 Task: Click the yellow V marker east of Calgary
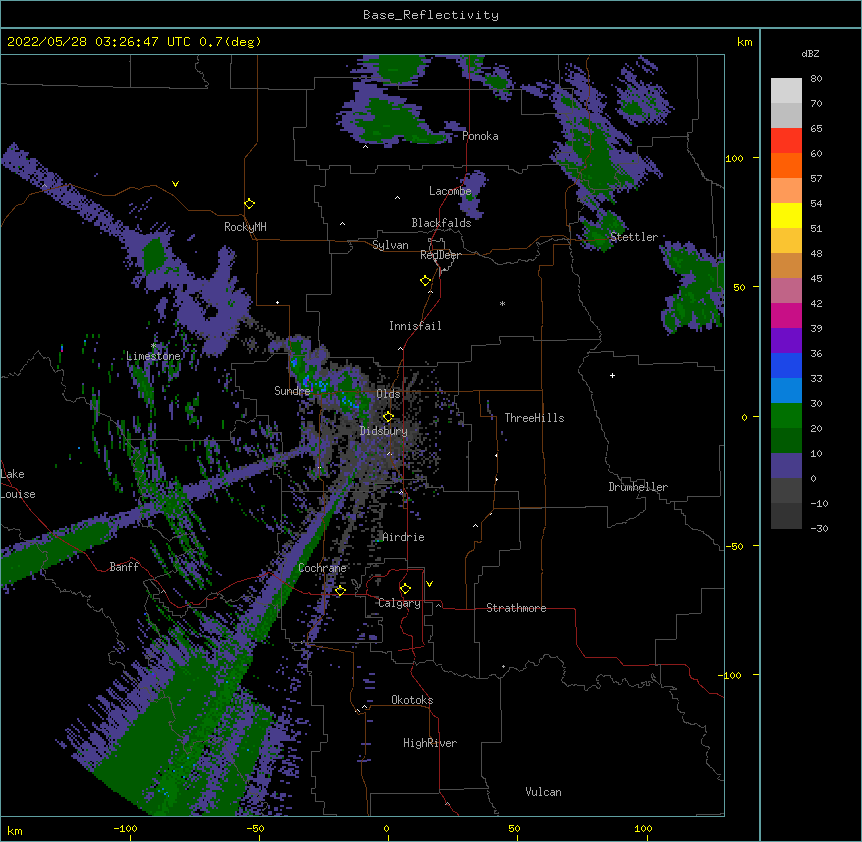[x=429, y=584]
